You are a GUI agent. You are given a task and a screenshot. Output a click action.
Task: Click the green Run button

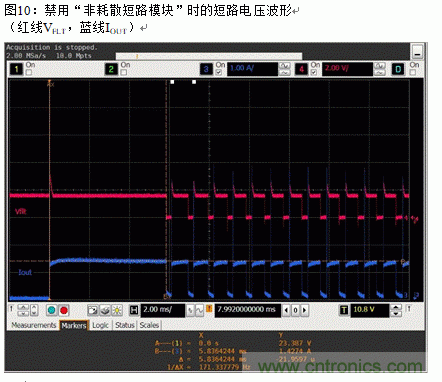pos(51,310)
